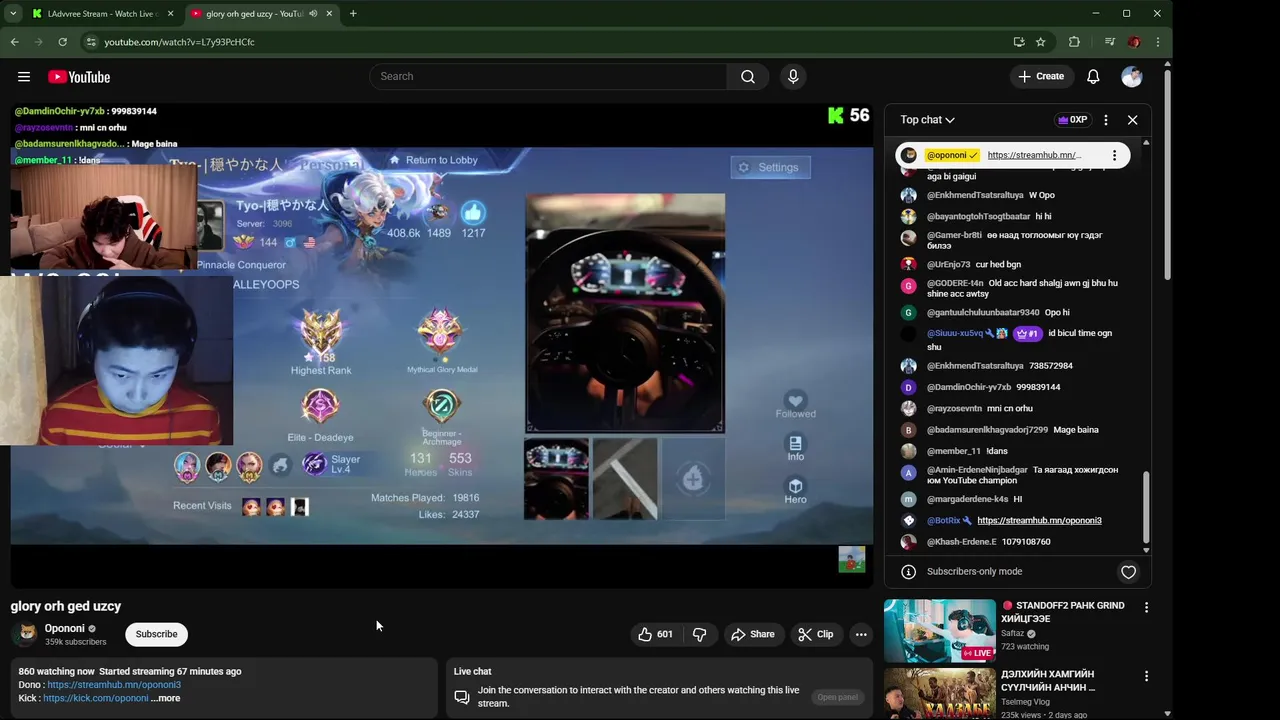The height and width of the screenshot is (720, 1280).
Task: Click the channel watermark in video corner
Action: click(851, 560)
